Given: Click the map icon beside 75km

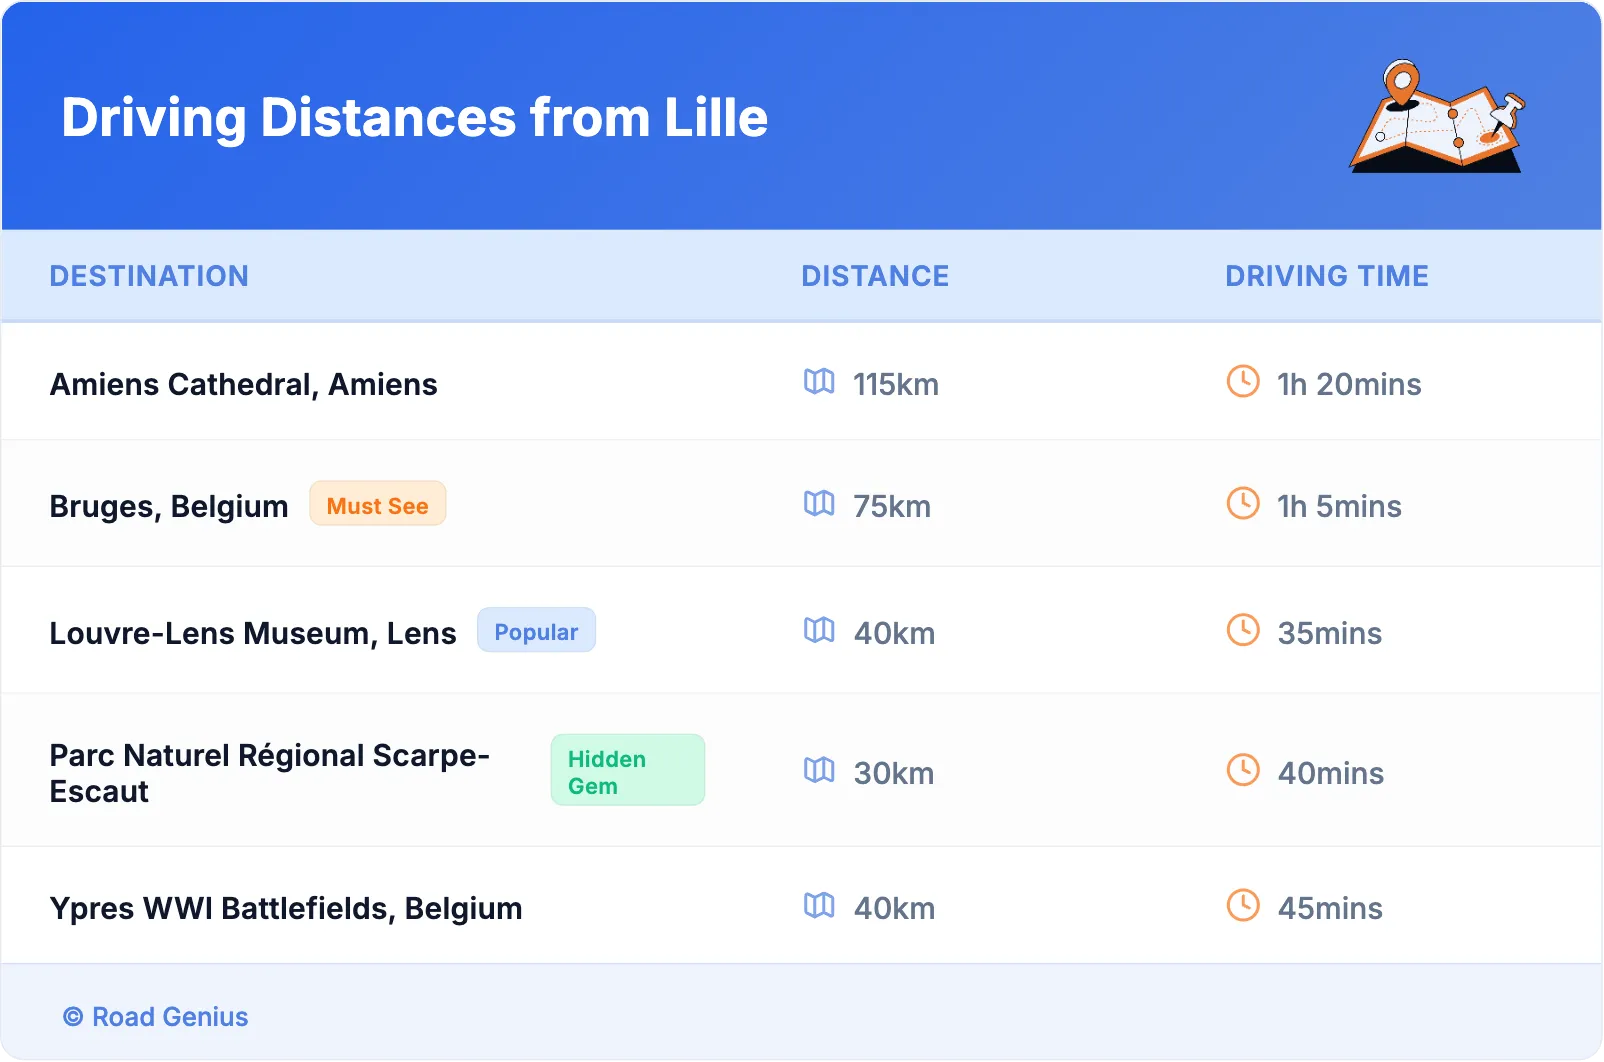Looking at the screenshot, I should (x=819, y=504).
